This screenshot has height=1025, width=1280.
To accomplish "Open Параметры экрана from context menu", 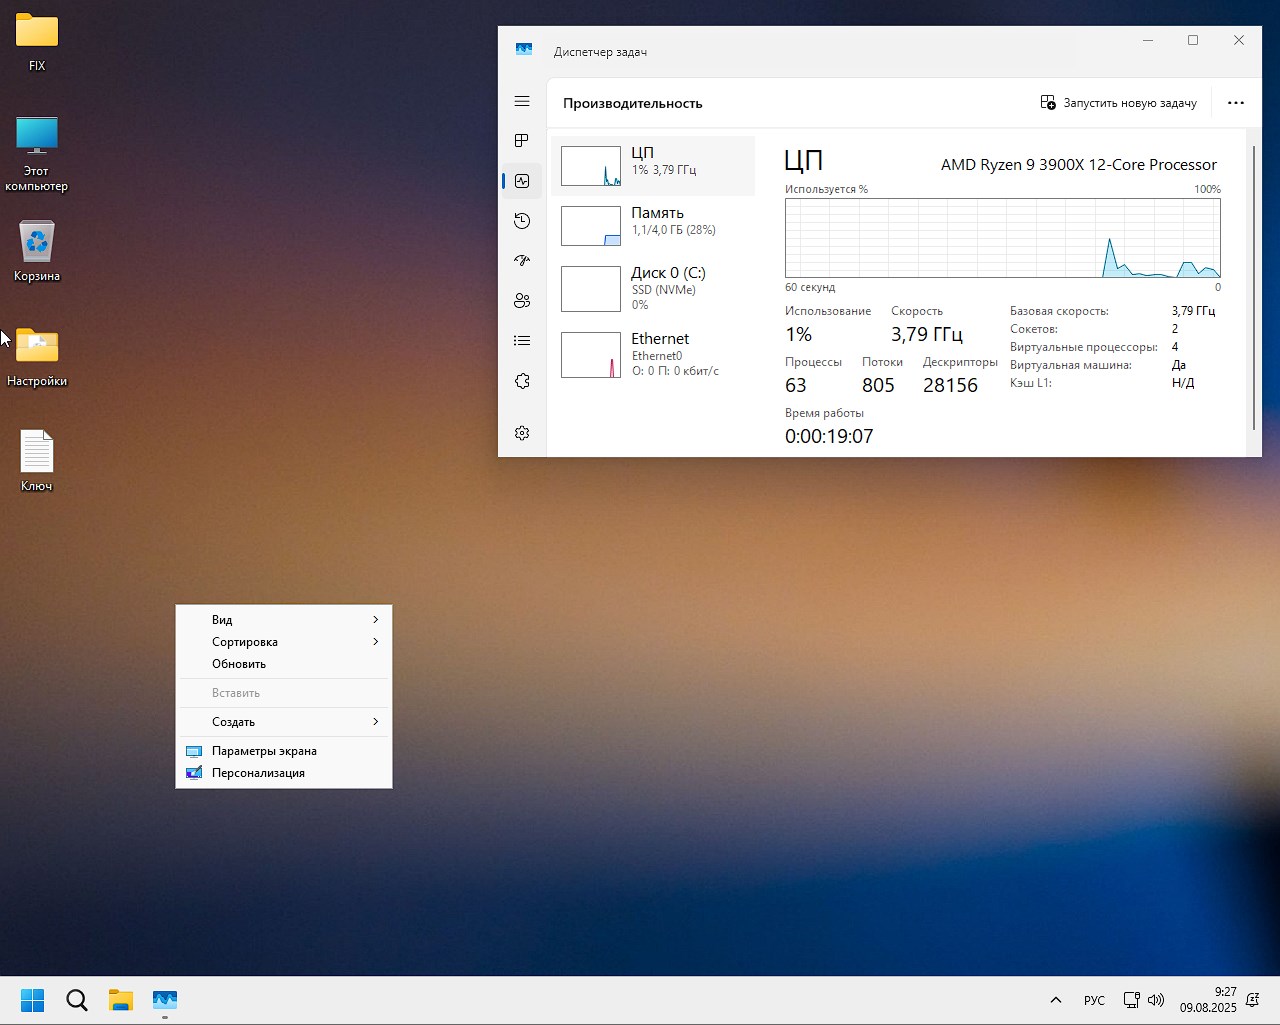I will [284, 751].
